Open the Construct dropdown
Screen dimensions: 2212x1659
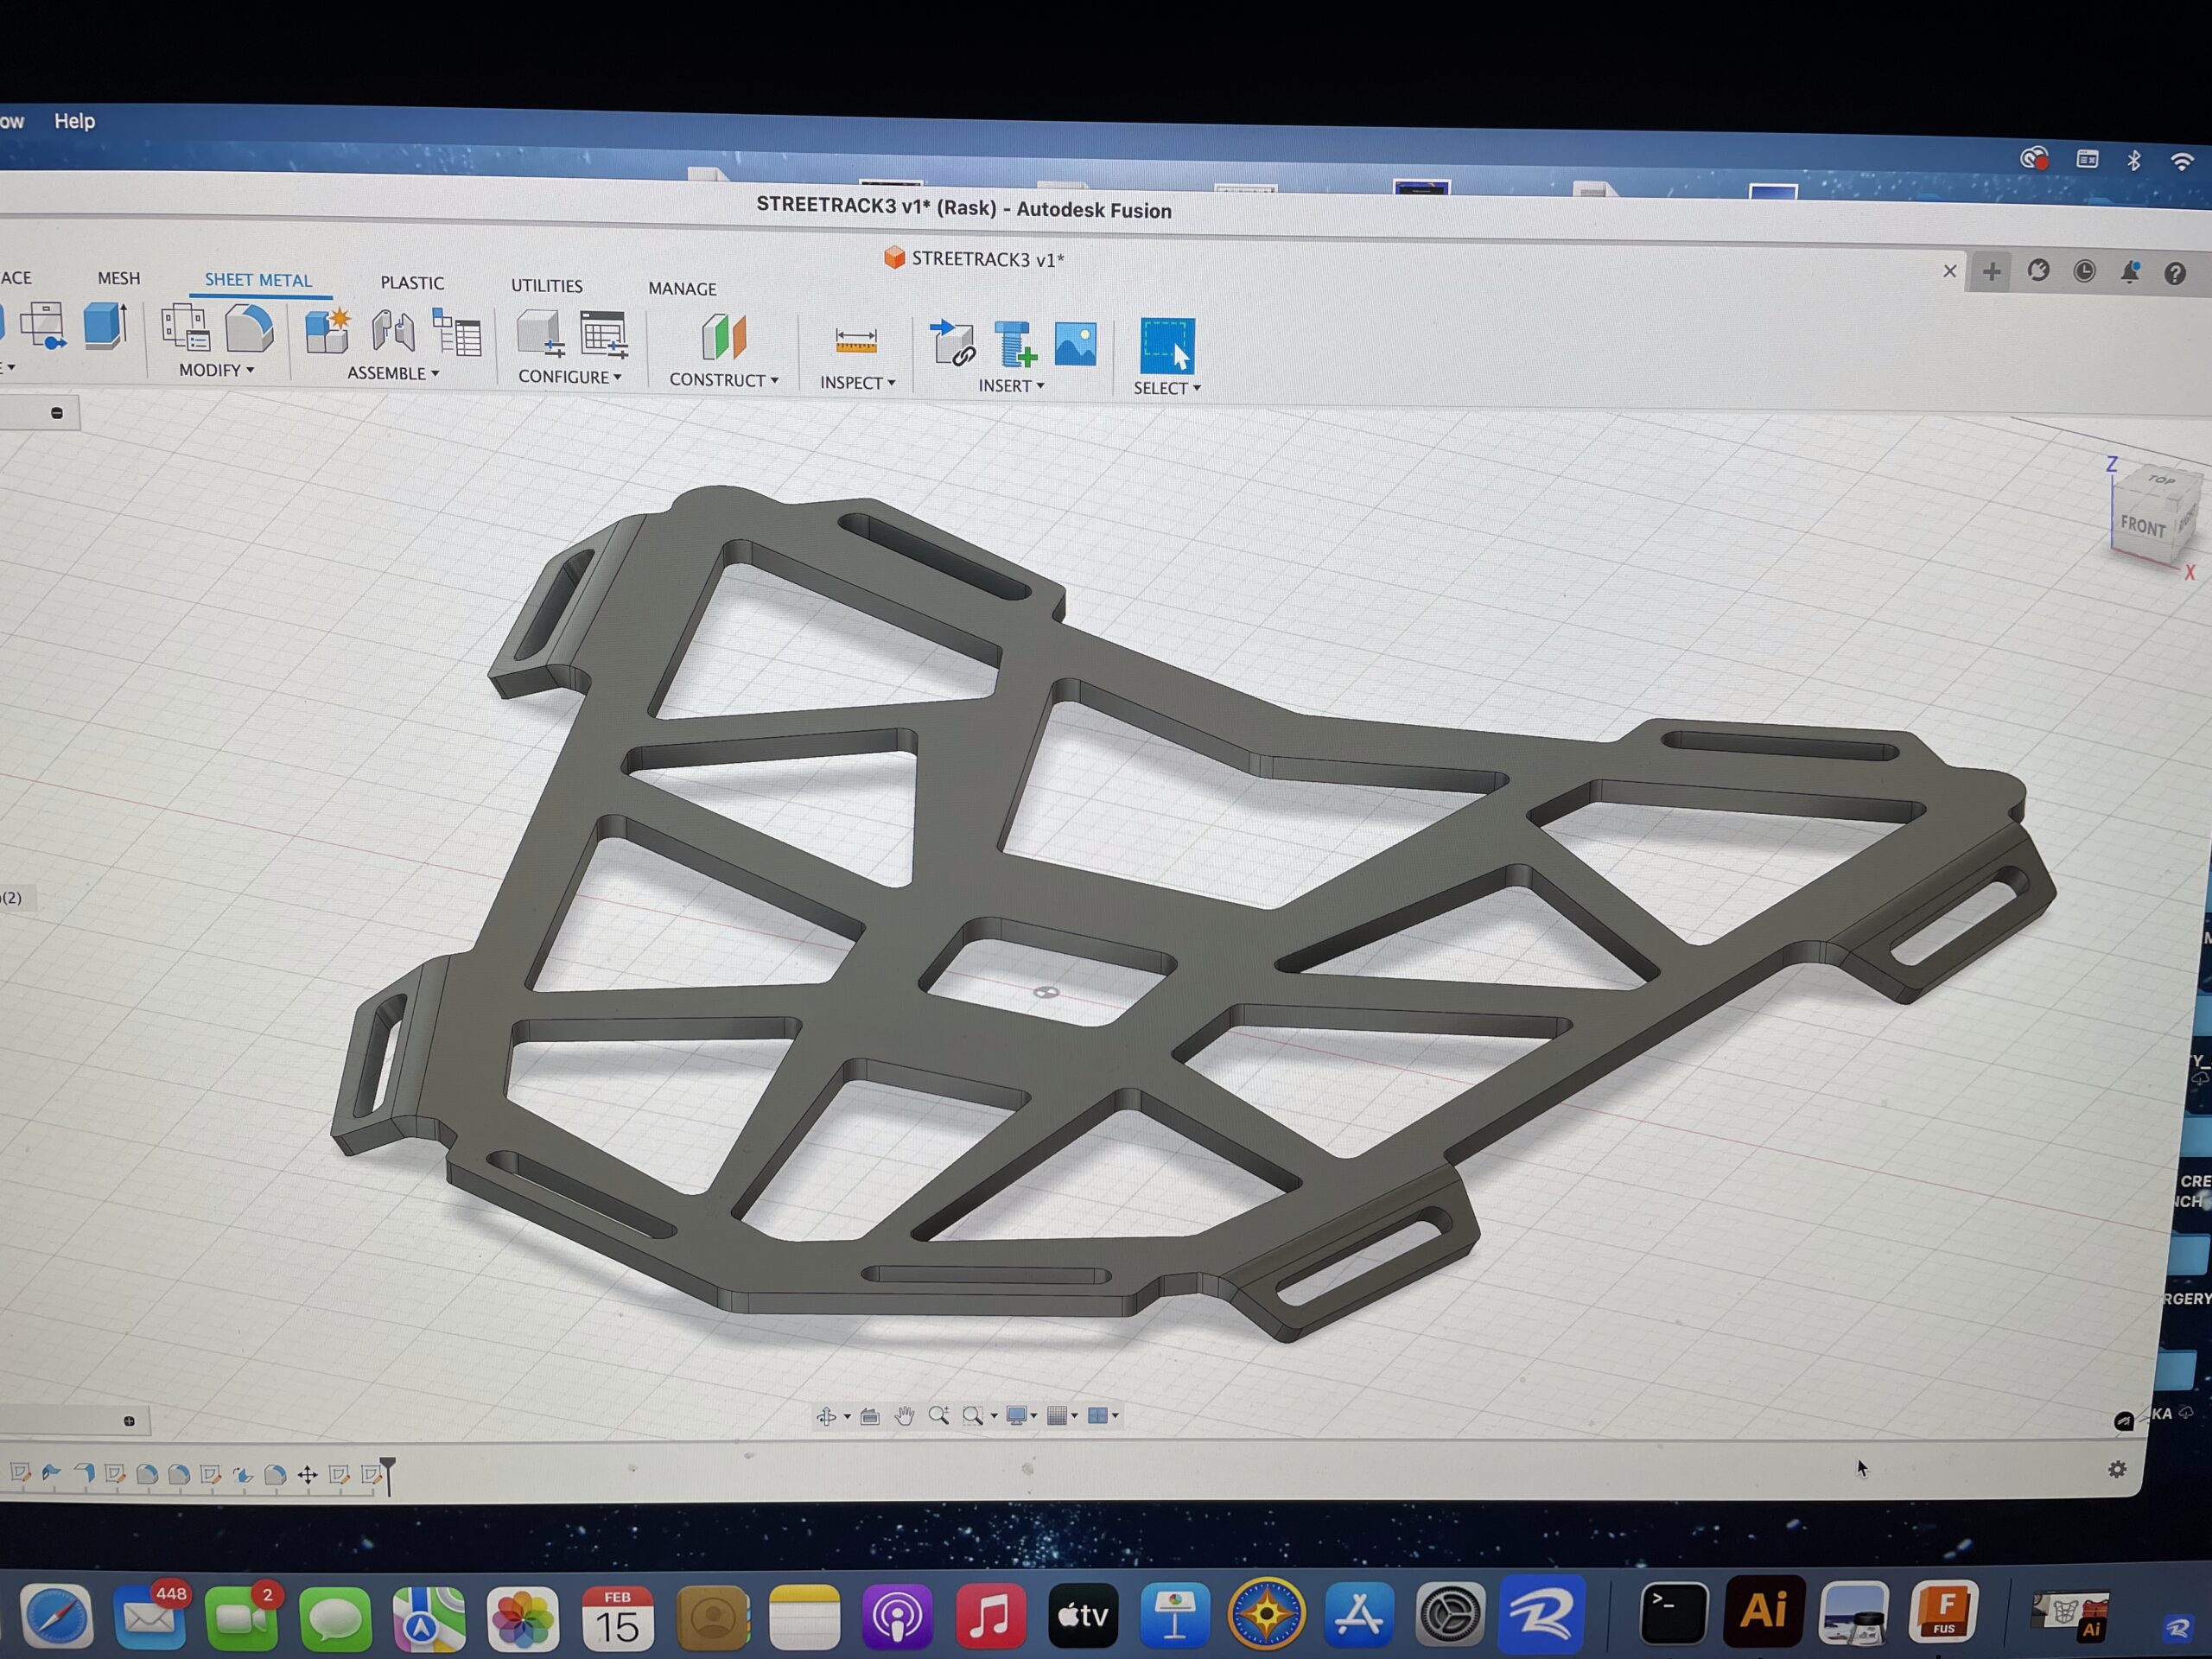click(724, 380)
